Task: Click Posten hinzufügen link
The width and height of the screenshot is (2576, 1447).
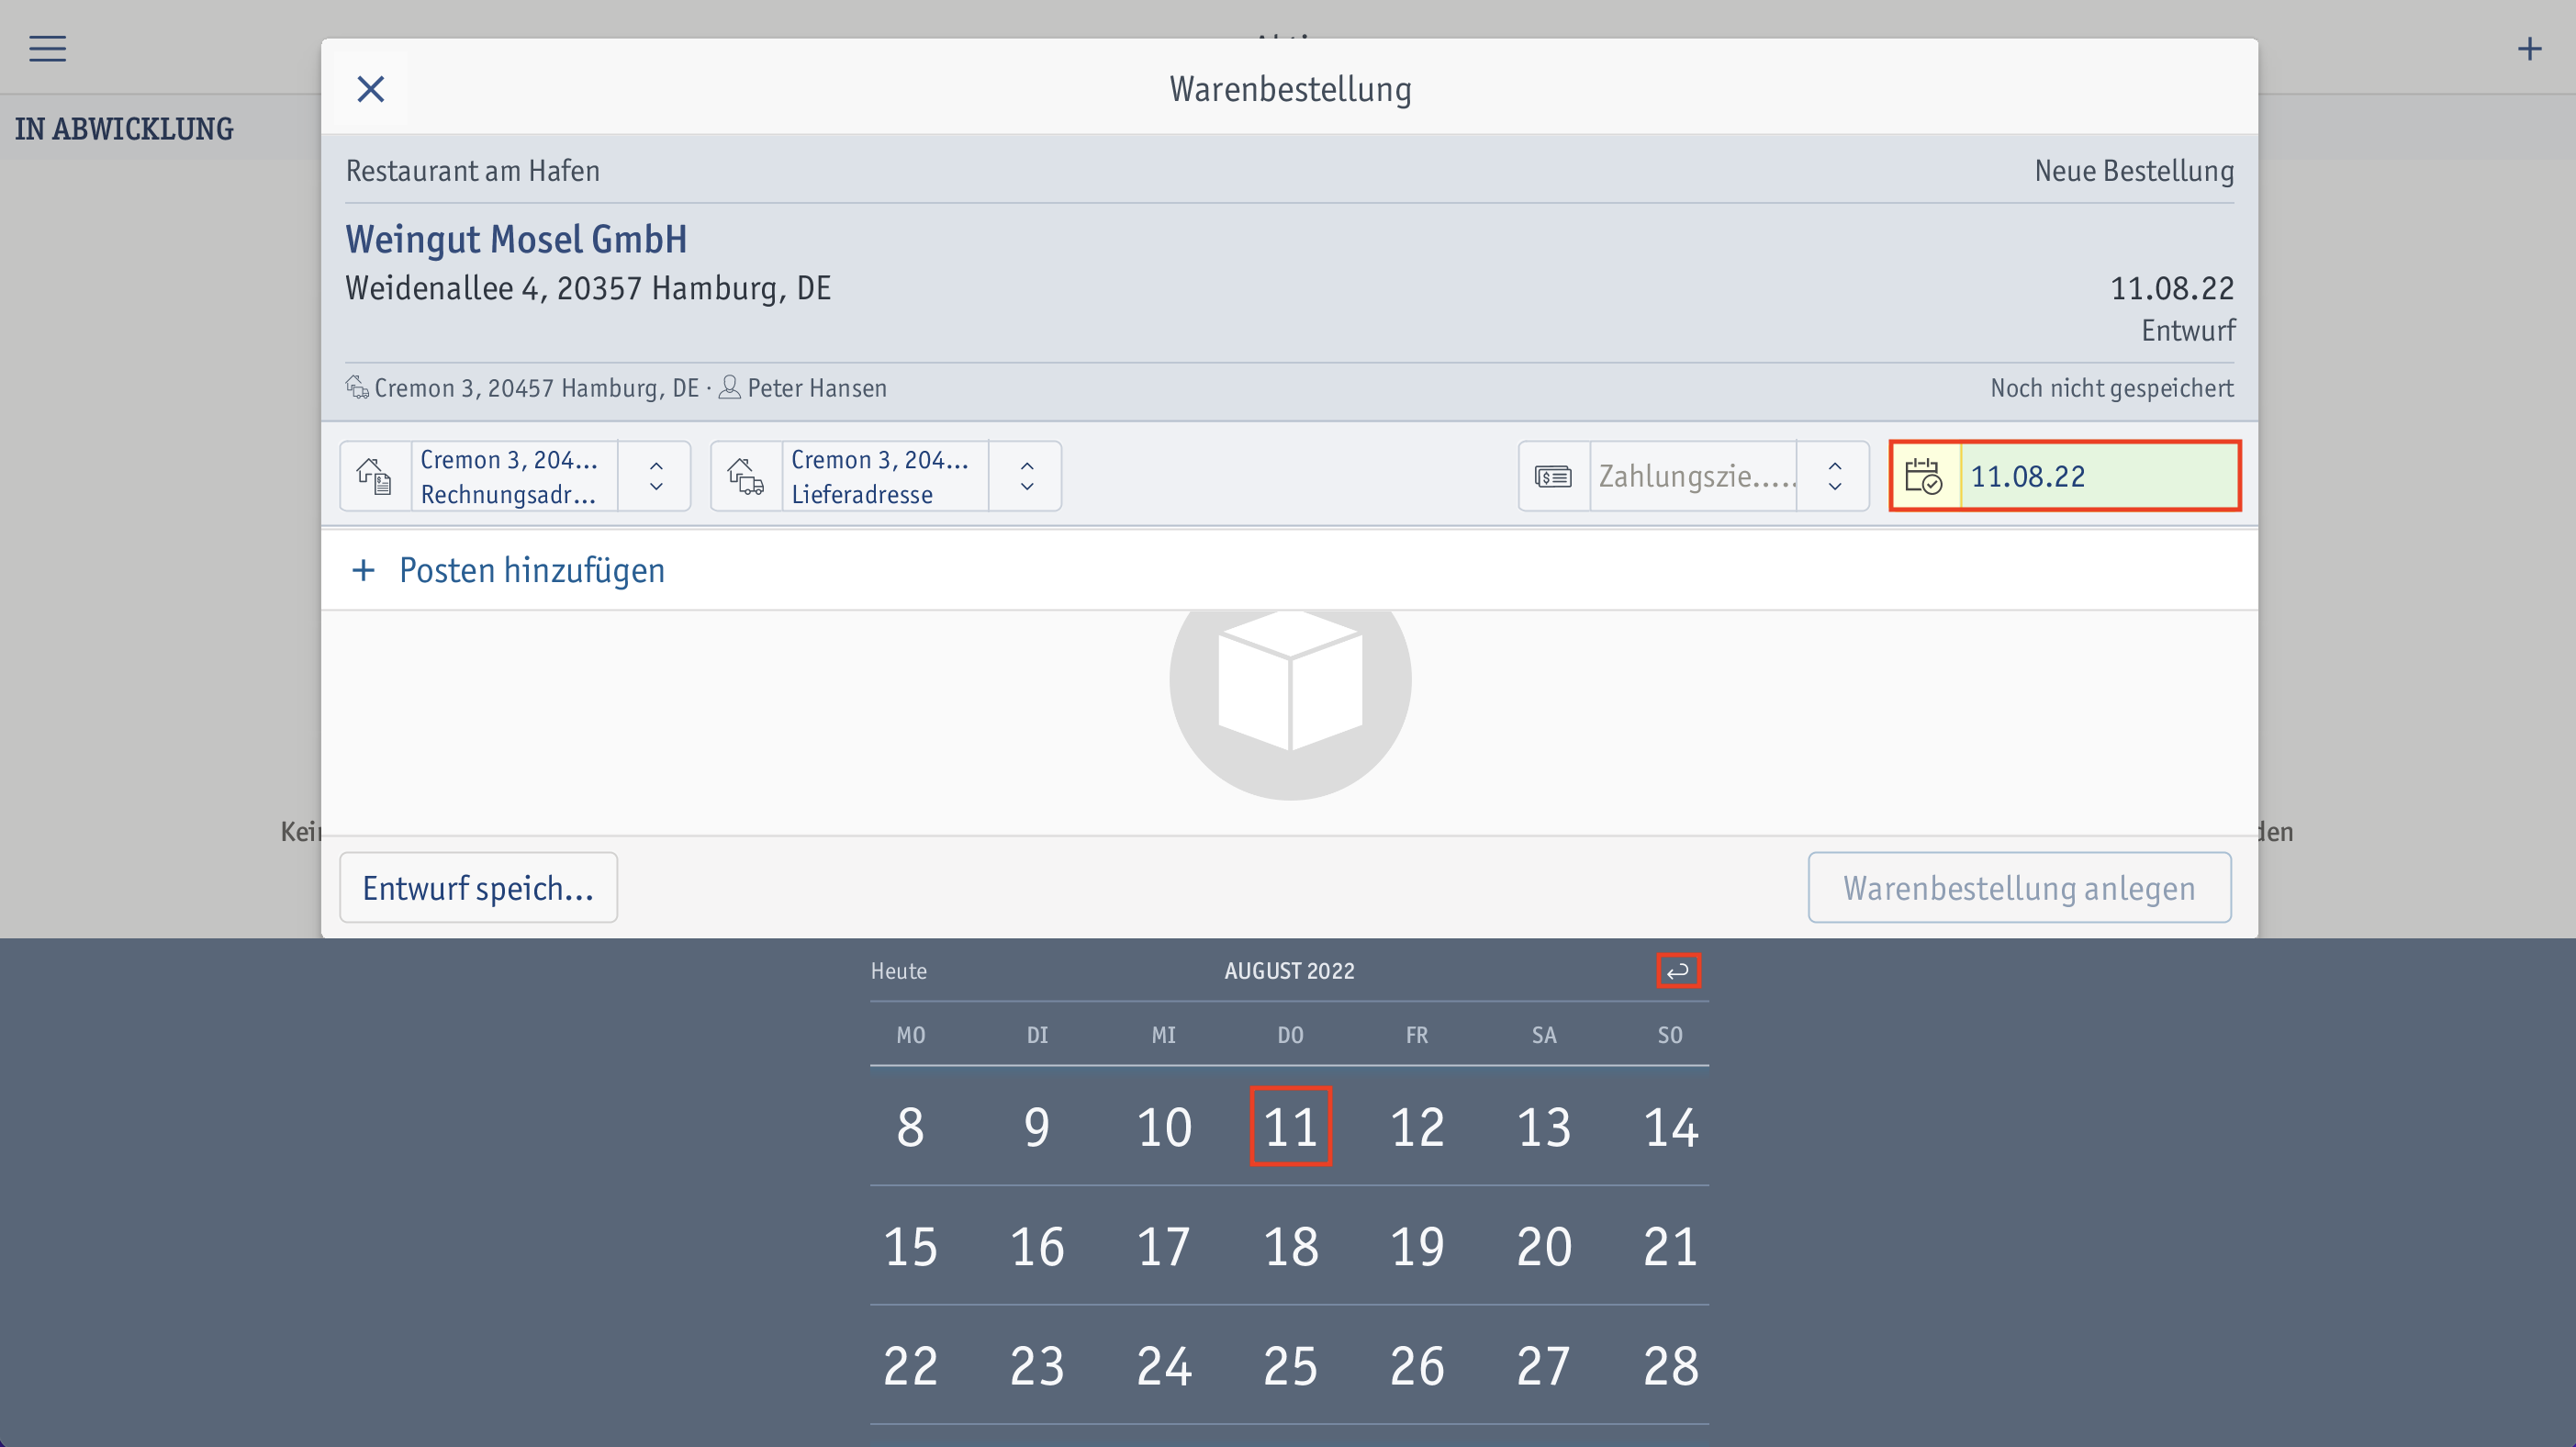Action: point(532,570)
